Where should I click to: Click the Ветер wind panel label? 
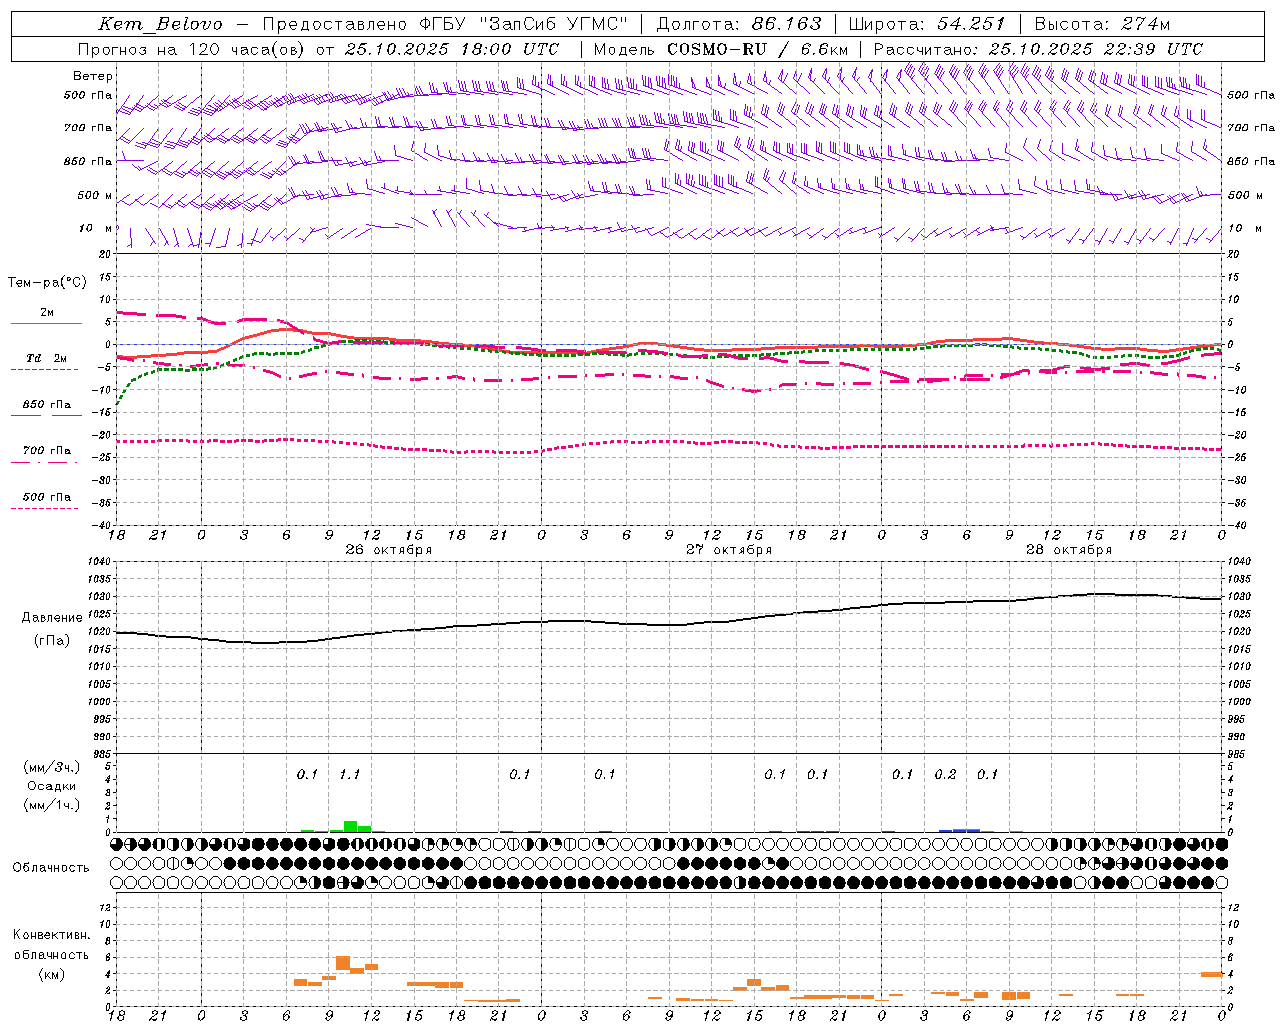(x=93, y=76)
